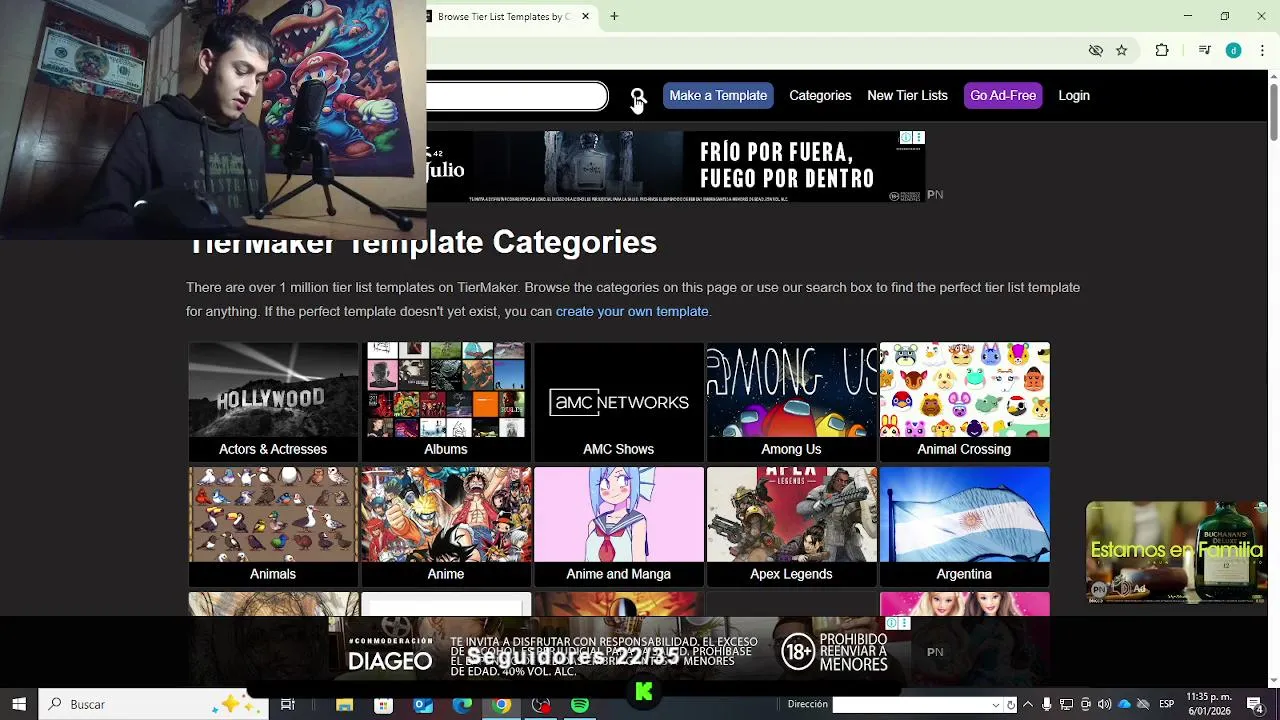Click the 'Estamos en Familia' side advertisement

(x=1176, y=552)
